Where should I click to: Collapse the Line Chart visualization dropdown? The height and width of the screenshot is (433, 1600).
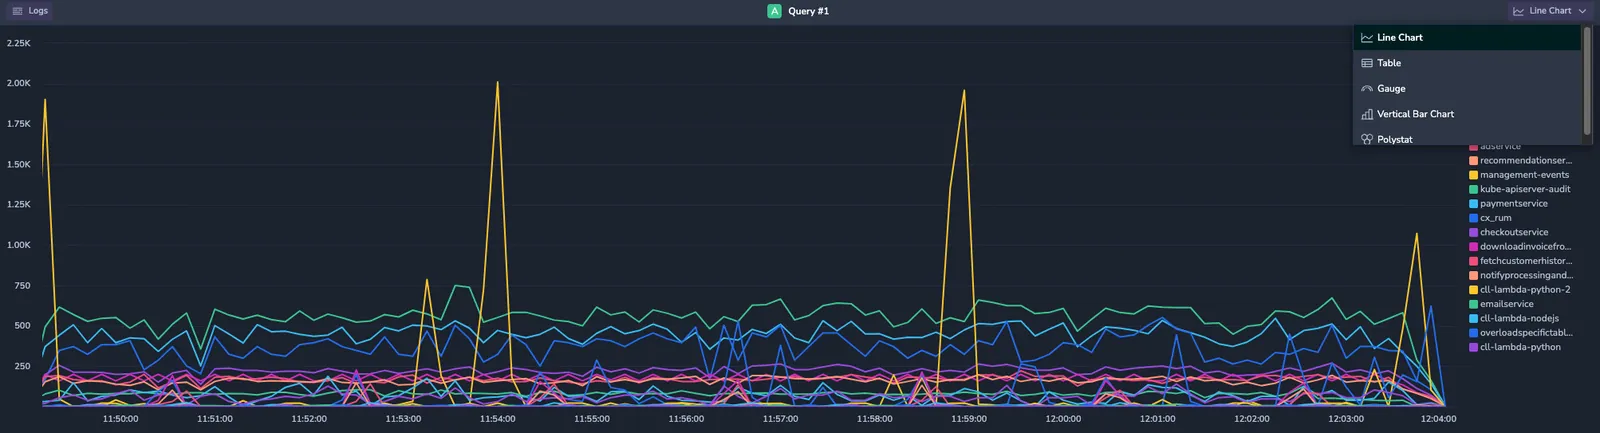(x=1549, y=11)
